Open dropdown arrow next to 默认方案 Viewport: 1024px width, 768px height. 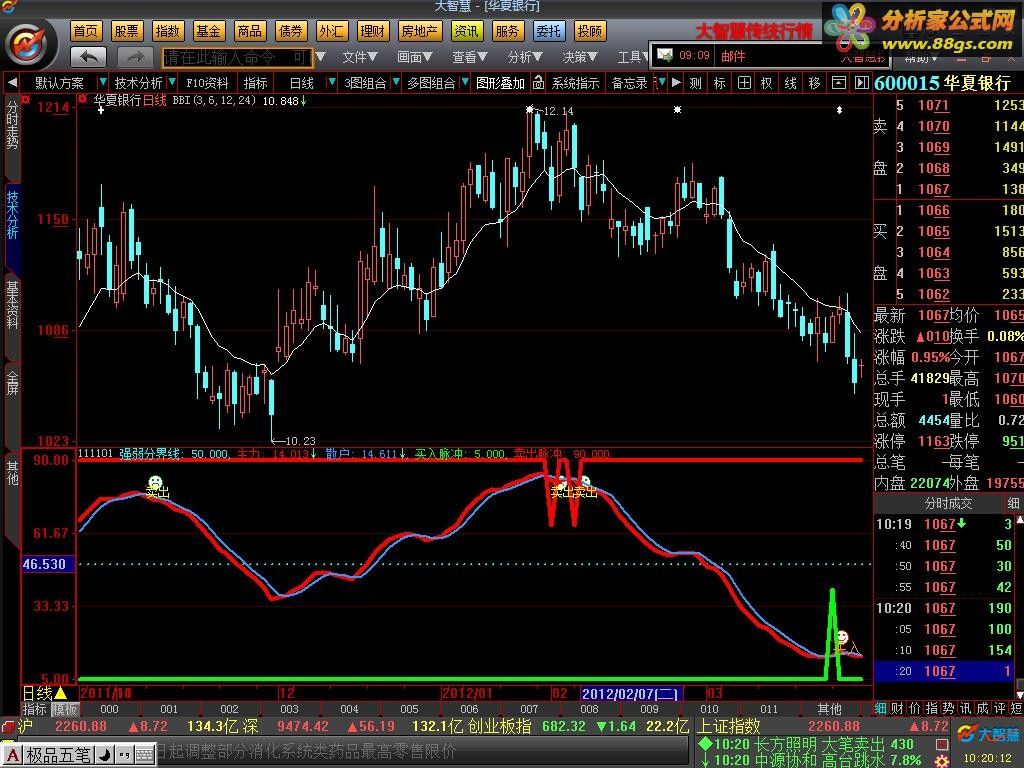(x=103, y=82)
